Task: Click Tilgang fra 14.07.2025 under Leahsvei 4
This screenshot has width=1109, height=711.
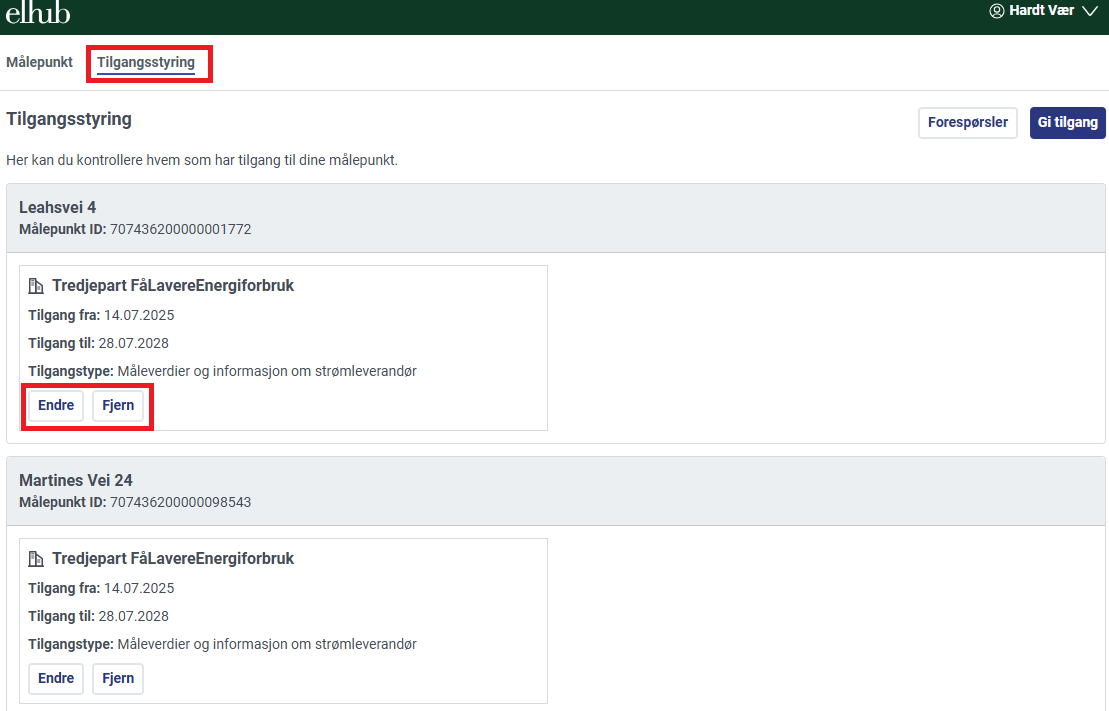Action: pos(101,316)
